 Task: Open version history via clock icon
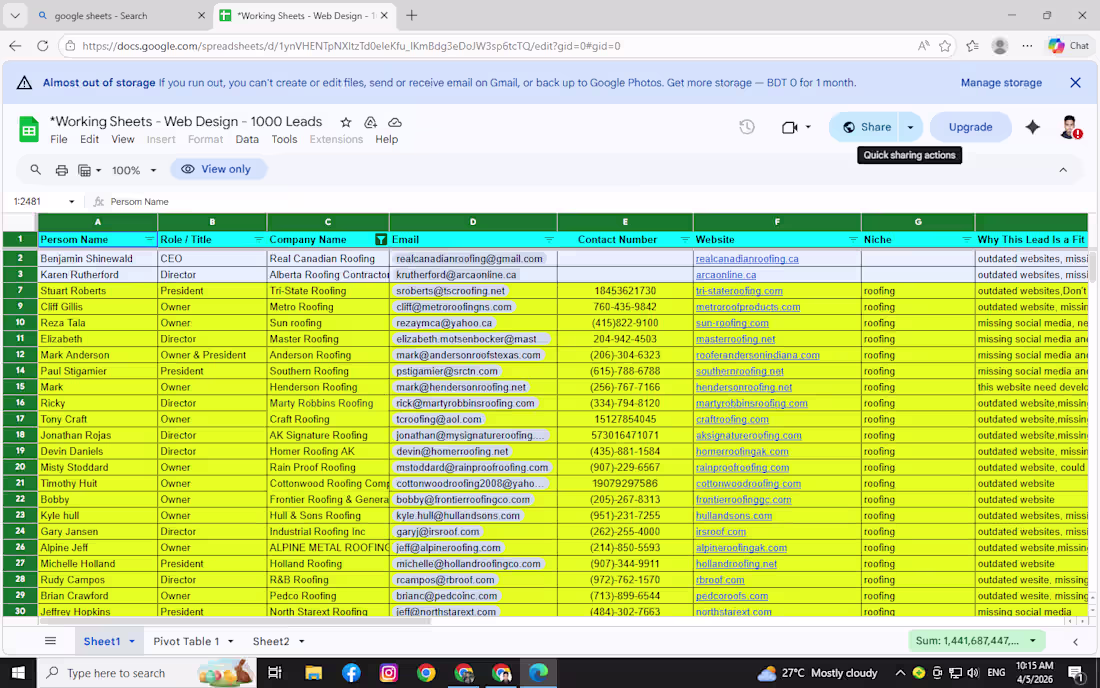pyautogui.click(x=746, y=127)
